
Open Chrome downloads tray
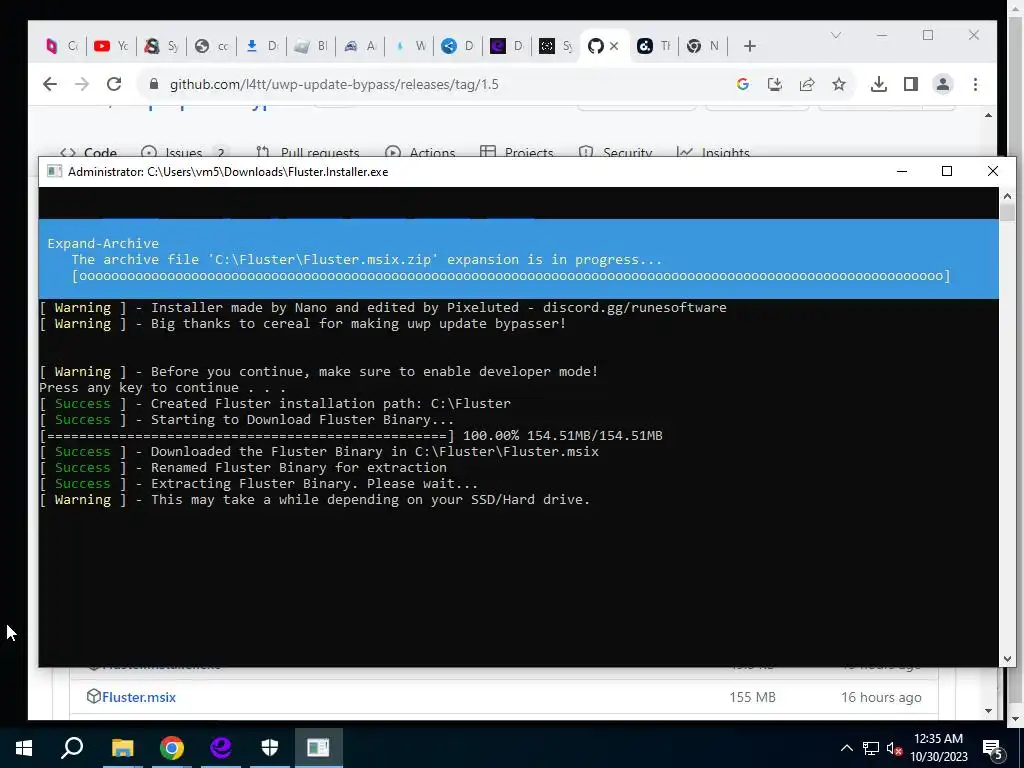pyautogui.click(x=878, y=84)
